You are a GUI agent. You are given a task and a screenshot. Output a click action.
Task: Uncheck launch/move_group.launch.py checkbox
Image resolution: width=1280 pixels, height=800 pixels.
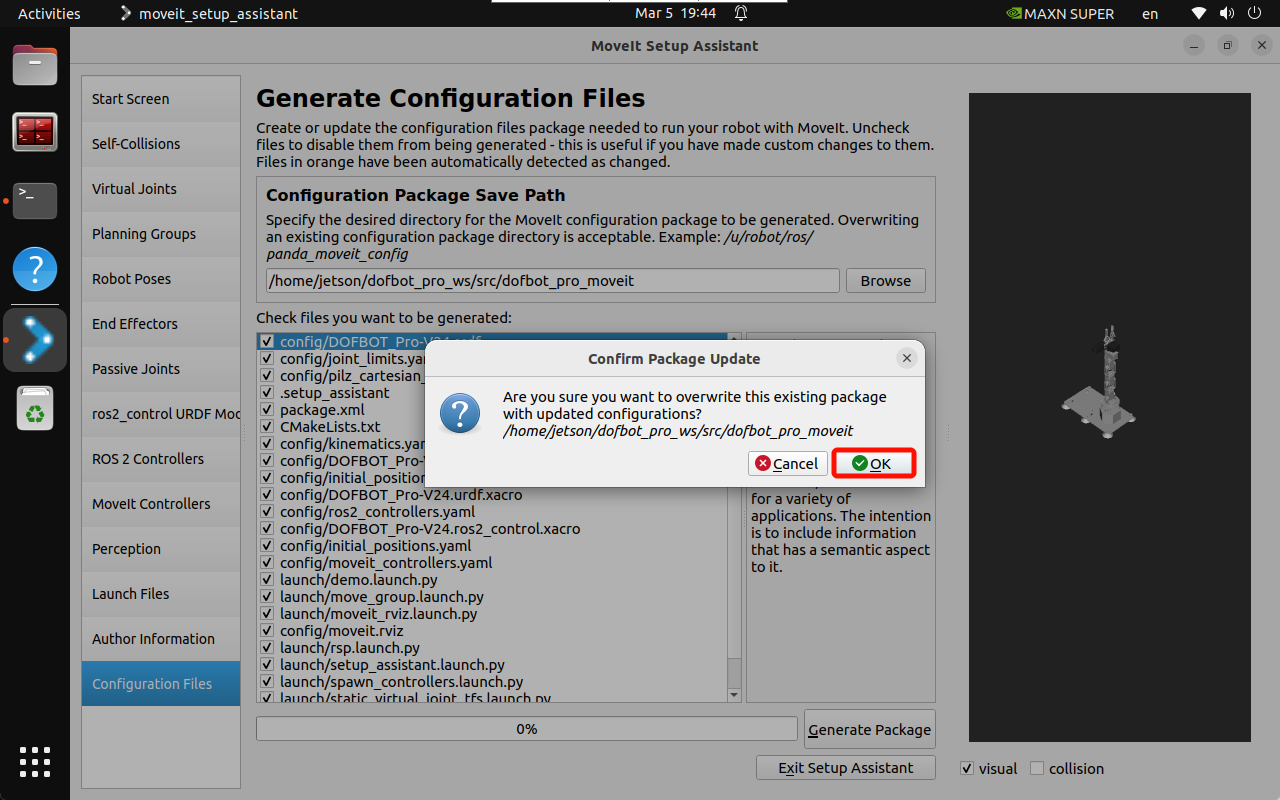coord(267,596)
